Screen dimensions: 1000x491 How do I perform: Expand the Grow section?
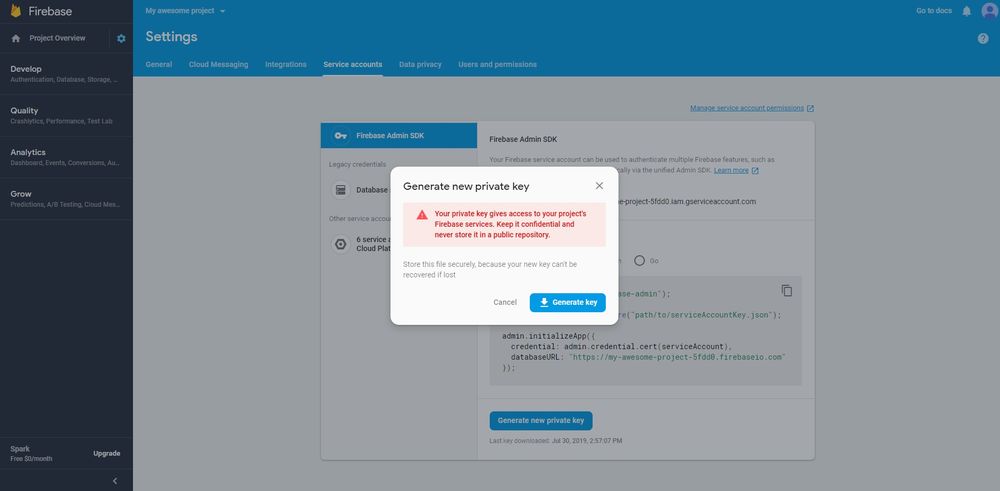point(66,199)
